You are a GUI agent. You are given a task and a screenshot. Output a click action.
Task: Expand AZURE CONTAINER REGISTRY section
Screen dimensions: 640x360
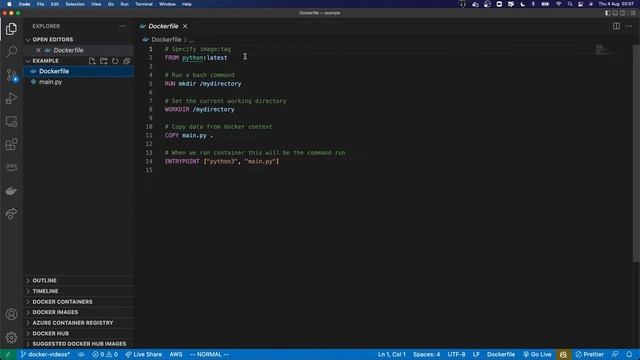78,323
